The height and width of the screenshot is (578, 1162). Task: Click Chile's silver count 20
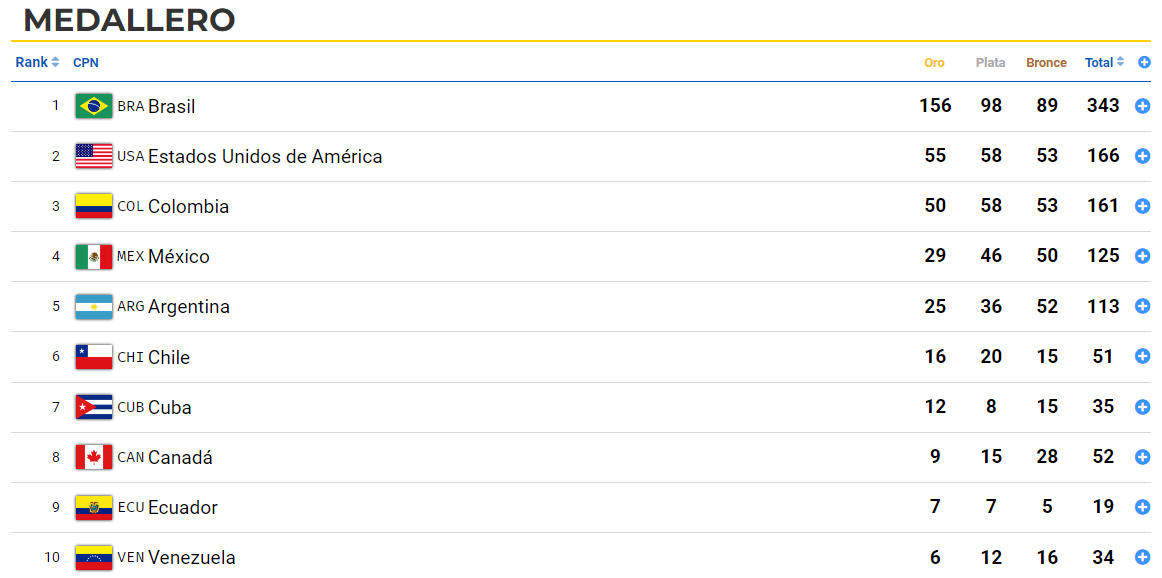tap(991, 356)
